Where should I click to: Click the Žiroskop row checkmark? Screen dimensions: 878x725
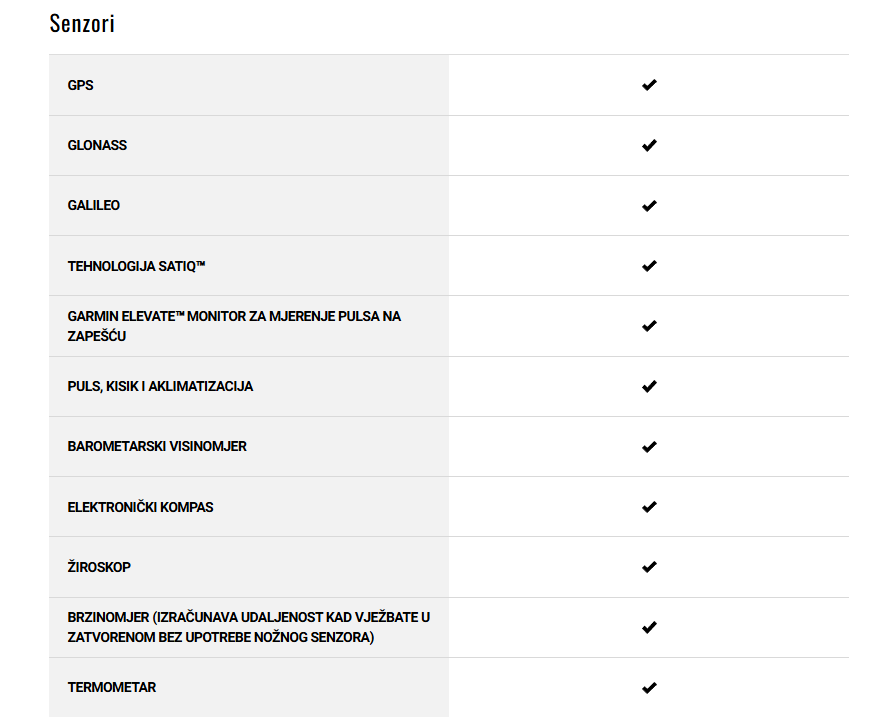(649, 567)
